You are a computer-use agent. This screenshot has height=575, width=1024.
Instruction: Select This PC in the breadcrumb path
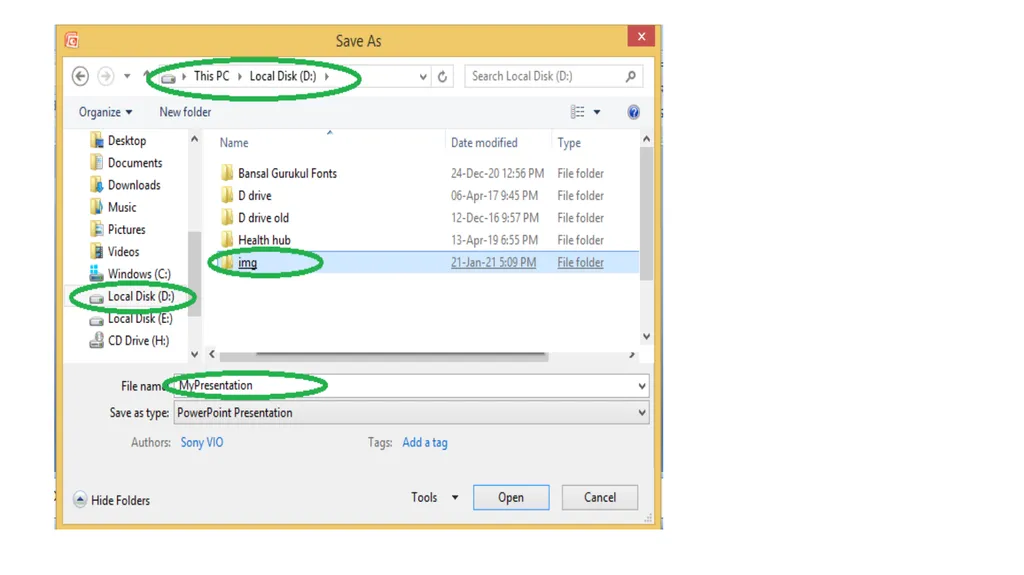tap(212, 76)
